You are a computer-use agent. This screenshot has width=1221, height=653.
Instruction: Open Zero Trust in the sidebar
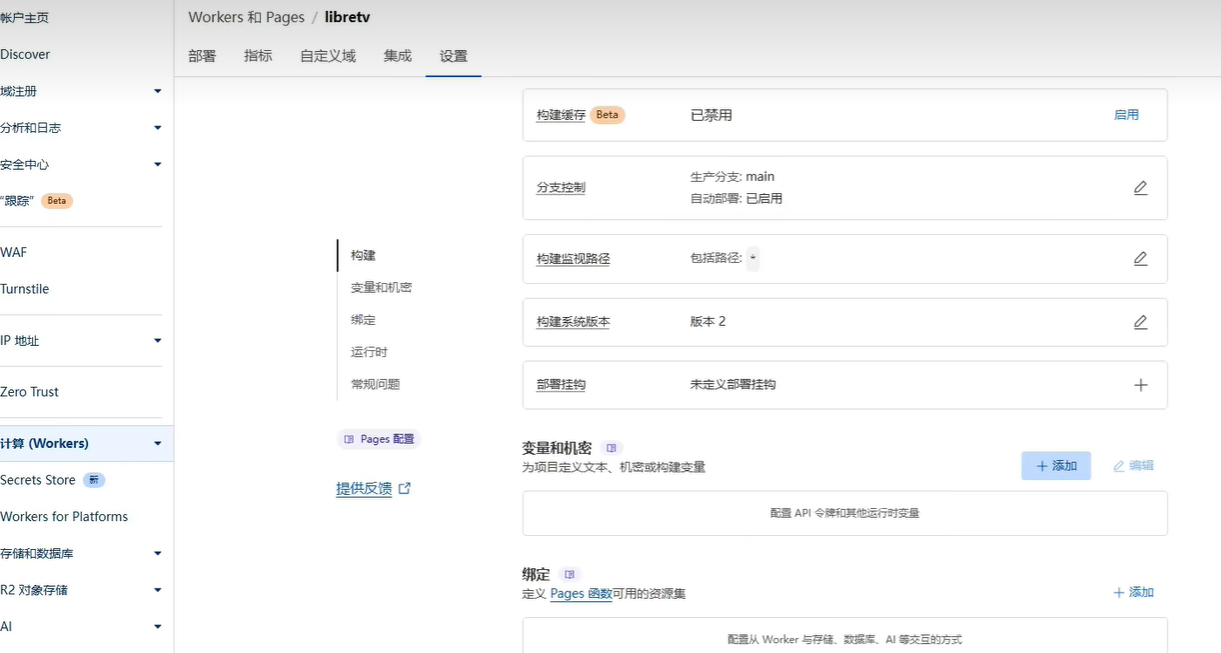(30, 392)
